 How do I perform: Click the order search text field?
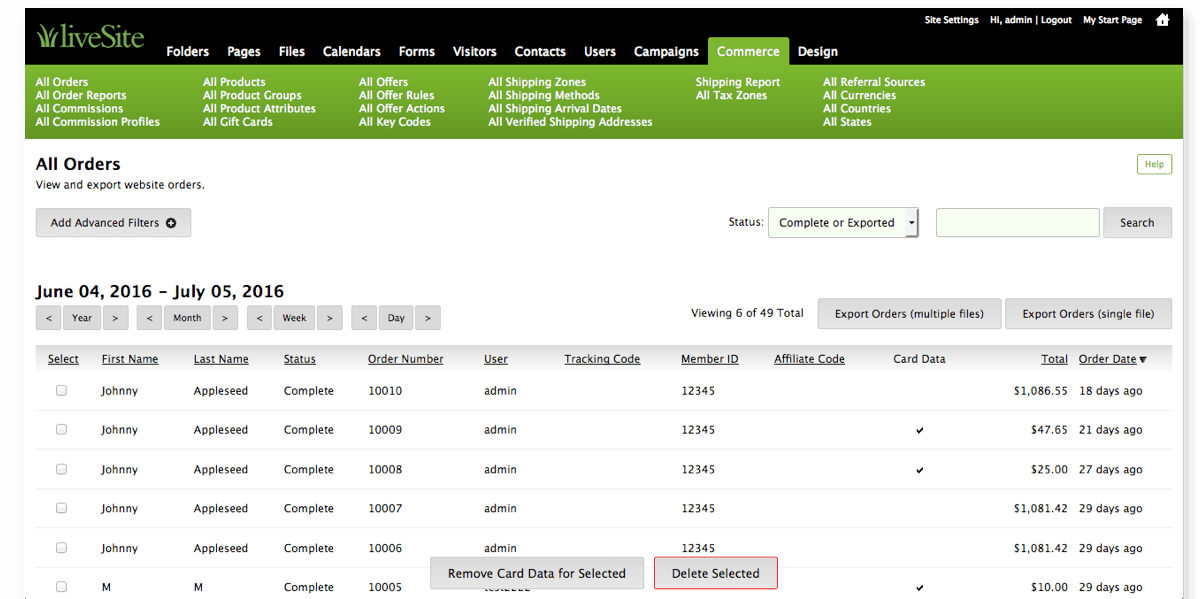click(1017, 223)
